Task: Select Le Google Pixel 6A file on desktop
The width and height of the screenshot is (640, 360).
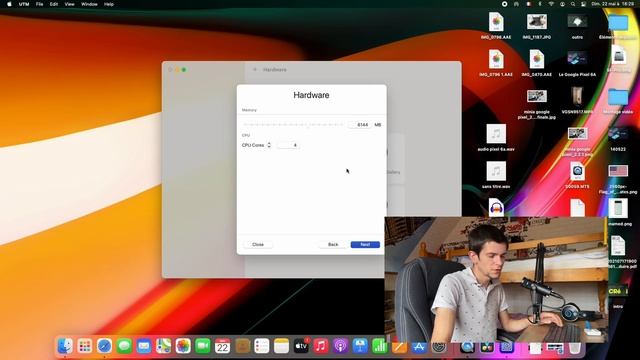Action: (577, 63)
